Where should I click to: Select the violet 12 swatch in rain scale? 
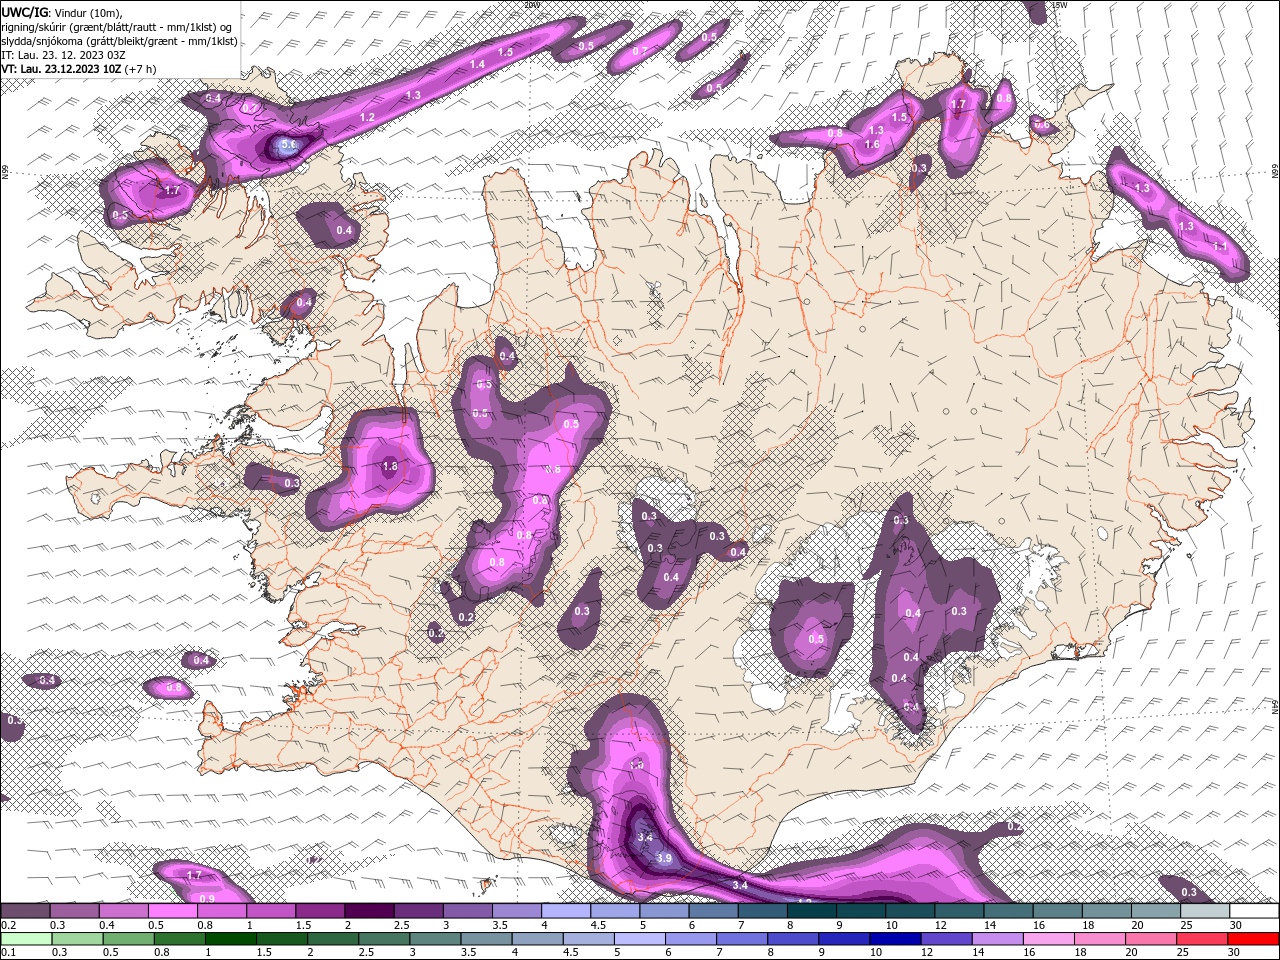pyautogui.click(x=945, y=939)
